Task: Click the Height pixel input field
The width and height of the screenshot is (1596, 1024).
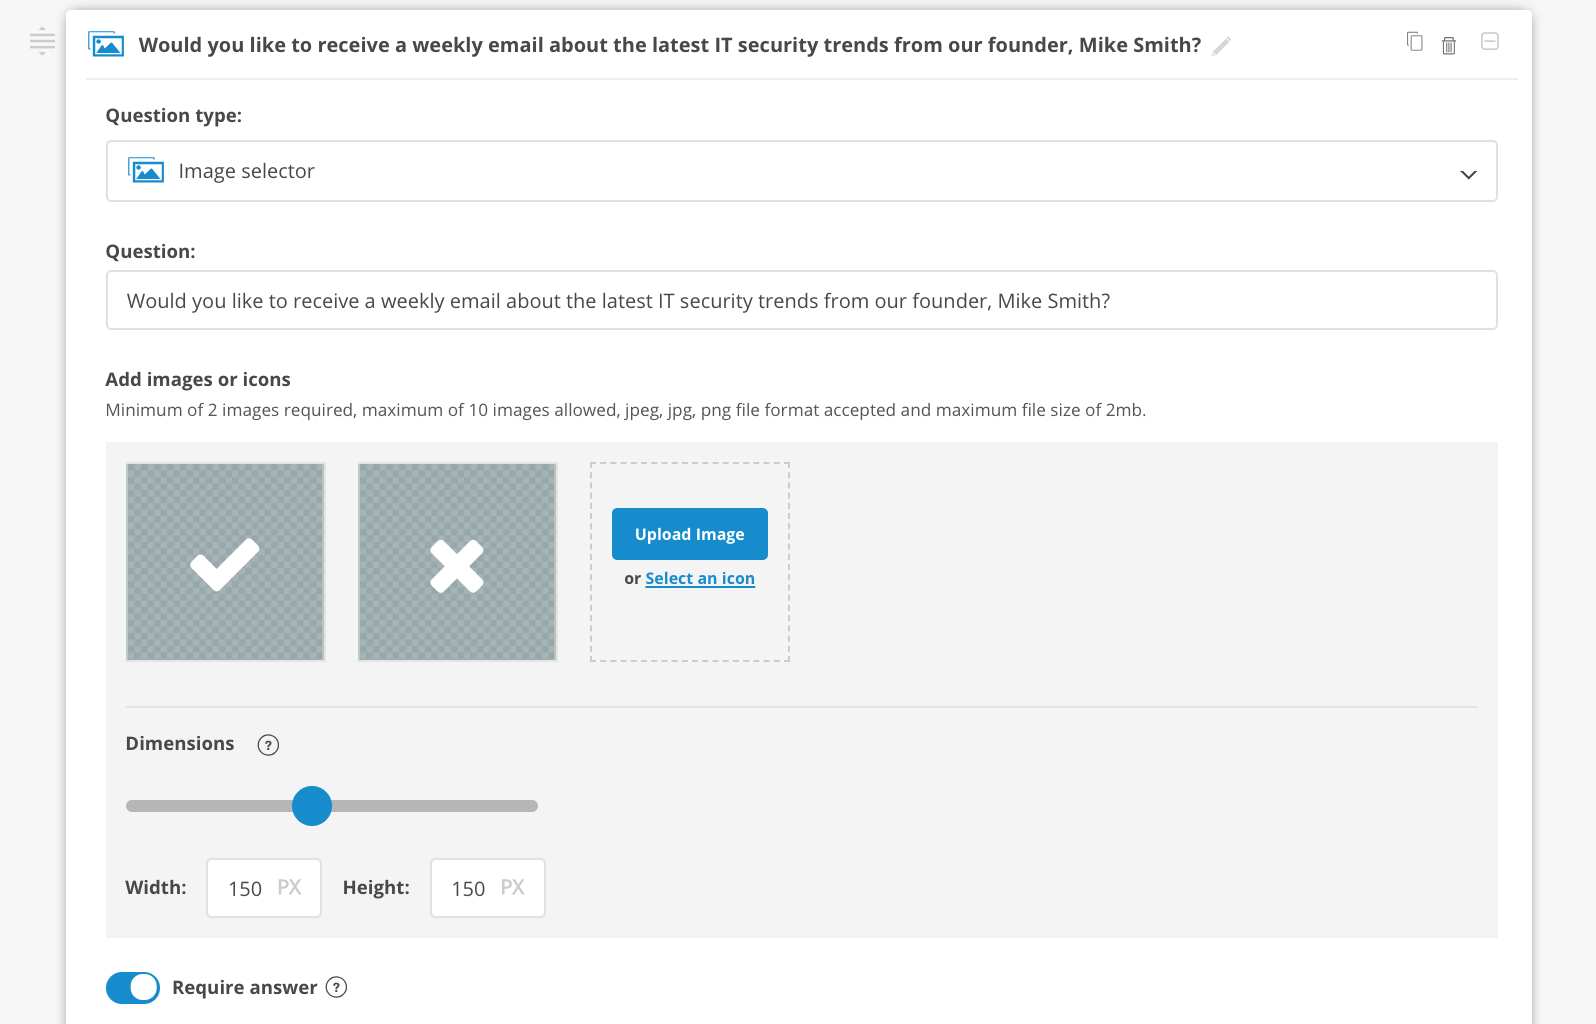Action: click(488, 888)
